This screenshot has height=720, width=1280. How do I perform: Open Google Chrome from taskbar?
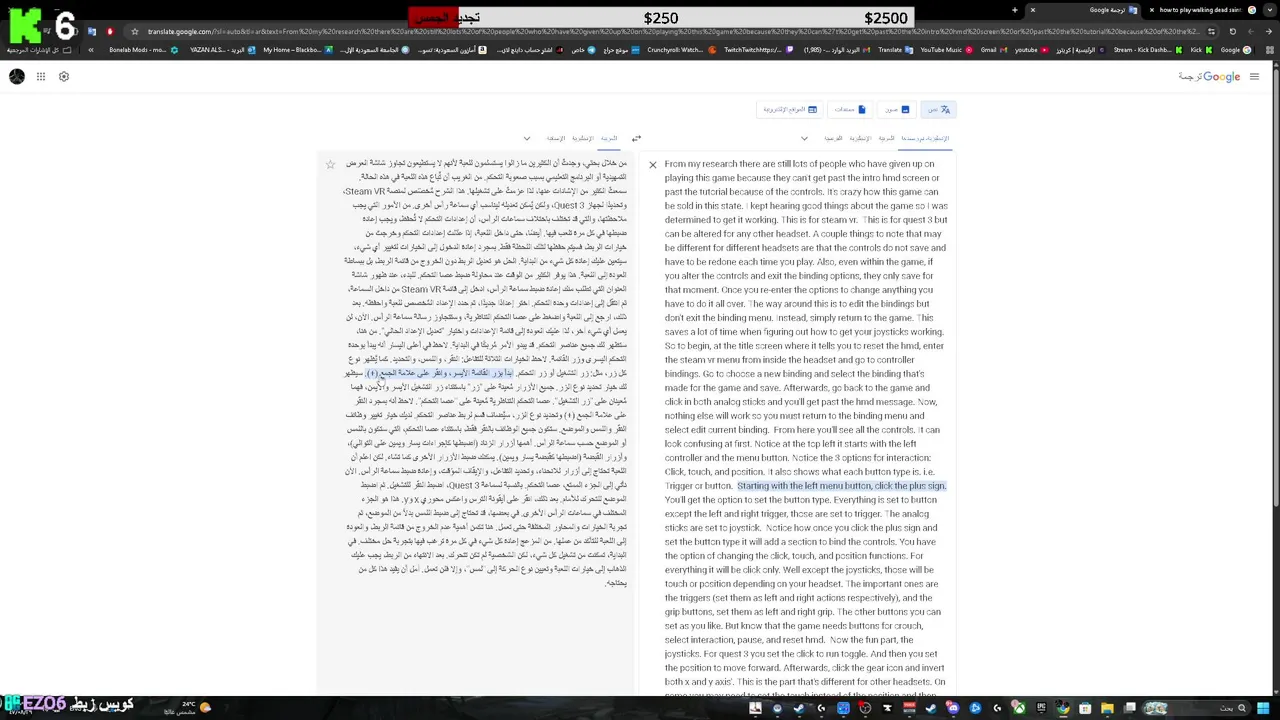(x=1063, y=708)
